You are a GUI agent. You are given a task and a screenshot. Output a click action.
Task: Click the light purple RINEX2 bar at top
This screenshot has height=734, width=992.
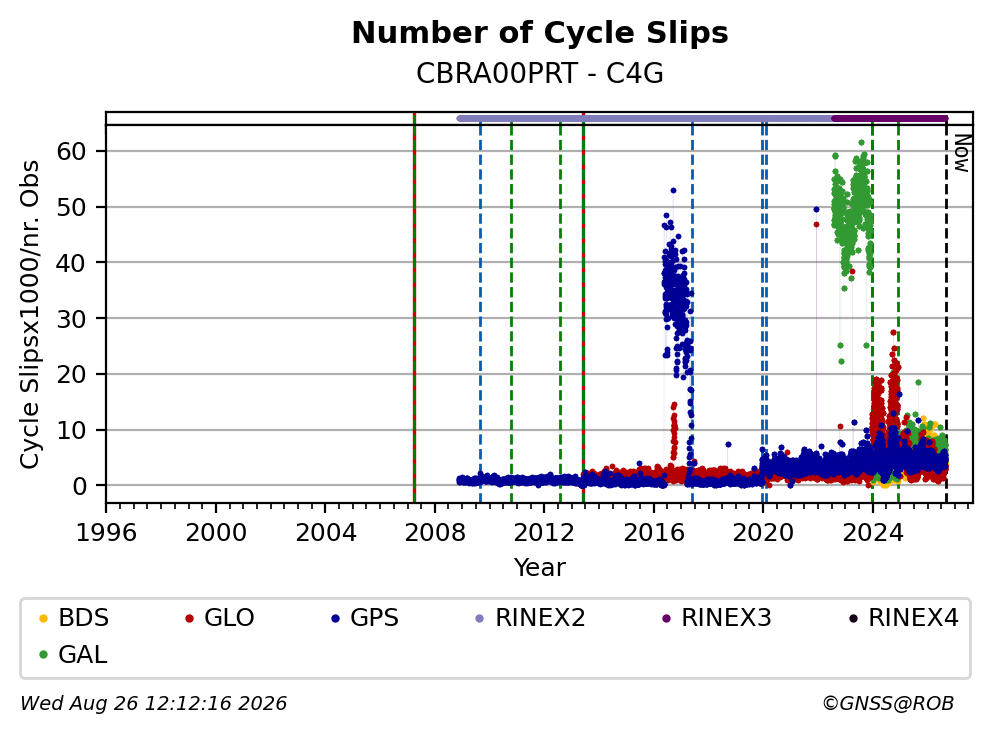point(644,118)
